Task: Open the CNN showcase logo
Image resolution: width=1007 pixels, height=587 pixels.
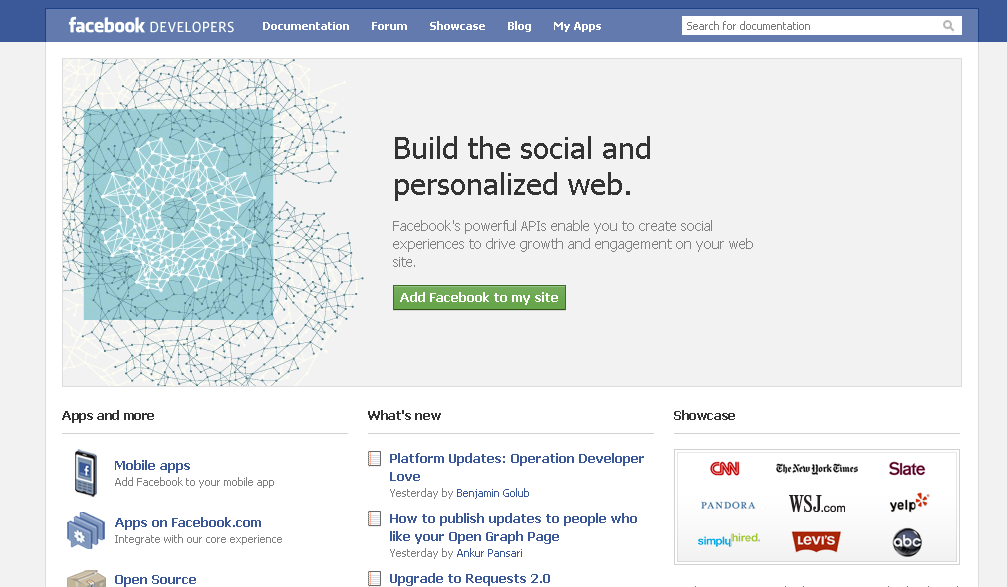Action: (725, 469)
